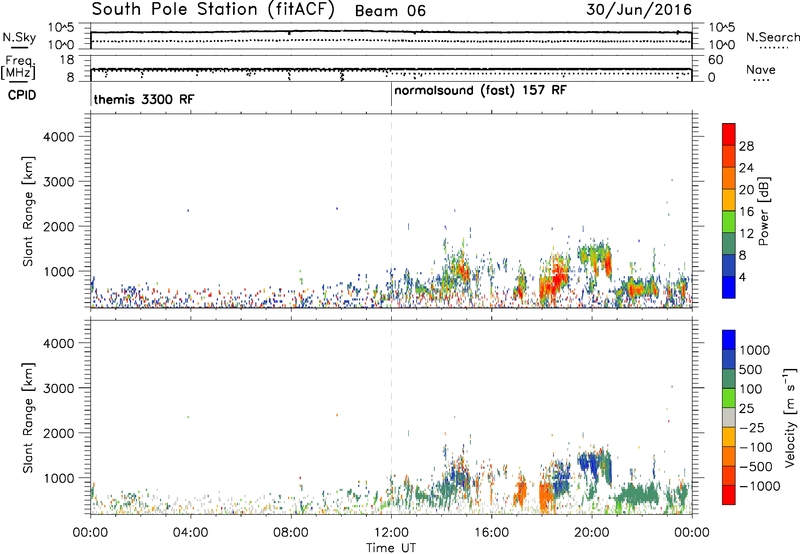800x554 pixels.
Task: Click the '08:00' time axis label
Action: tap(291, 533)
